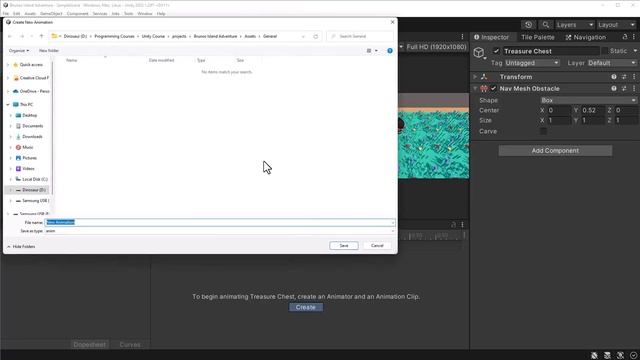Open the Layout dropdown
Image resolution: width=640 pixels, height=360 pixels.
point(616,25)
